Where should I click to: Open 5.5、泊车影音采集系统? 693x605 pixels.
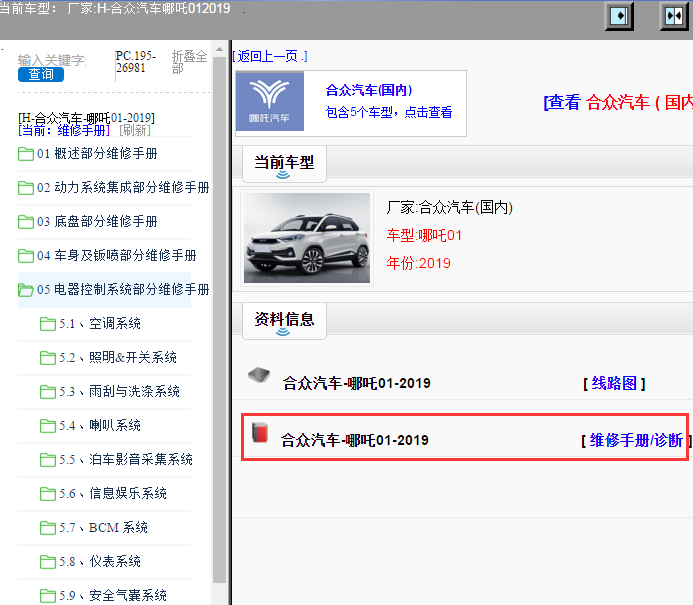point(126,460)
